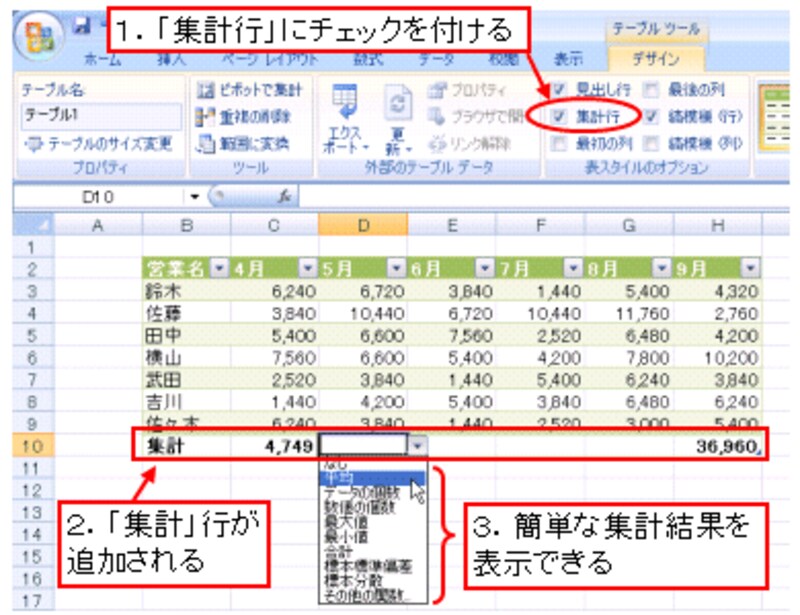The width and height of the screenshot is (800, 615).
Task: Uncheck the 集計行 total row checkbox
Action: pyautogui.click(x=559, y=117)
